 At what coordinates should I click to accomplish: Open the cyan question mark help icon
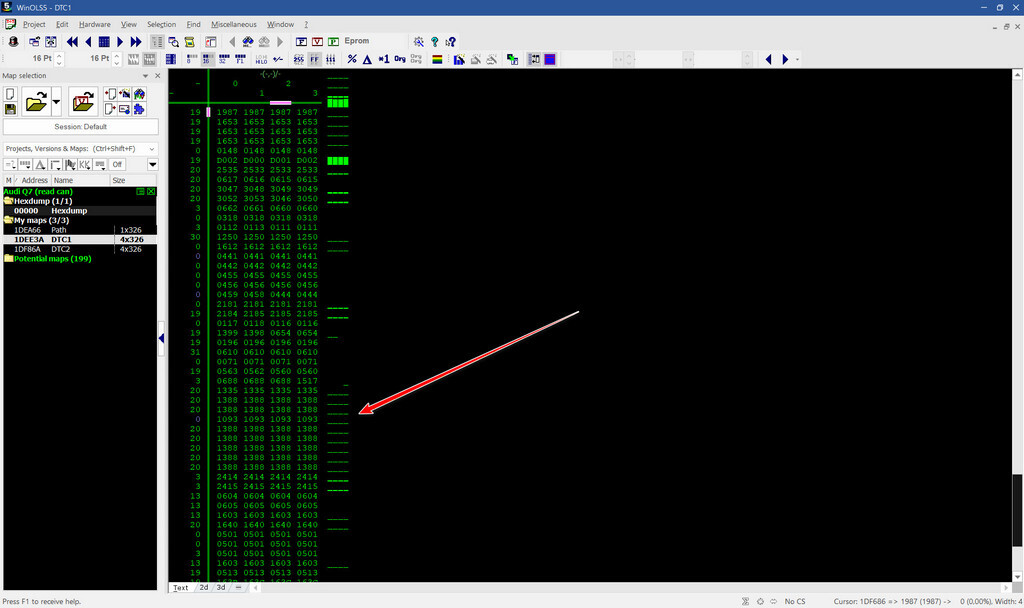[435, 42]
